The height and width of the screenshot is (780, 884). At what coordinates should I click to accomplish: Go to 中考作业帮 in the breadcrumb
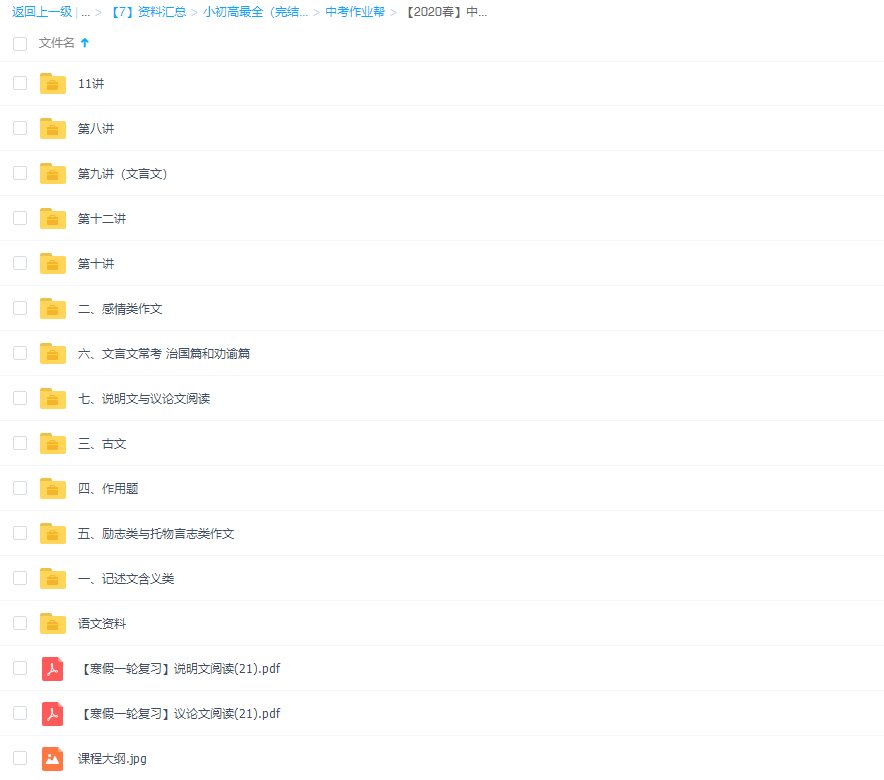click(x=354, y=13)
